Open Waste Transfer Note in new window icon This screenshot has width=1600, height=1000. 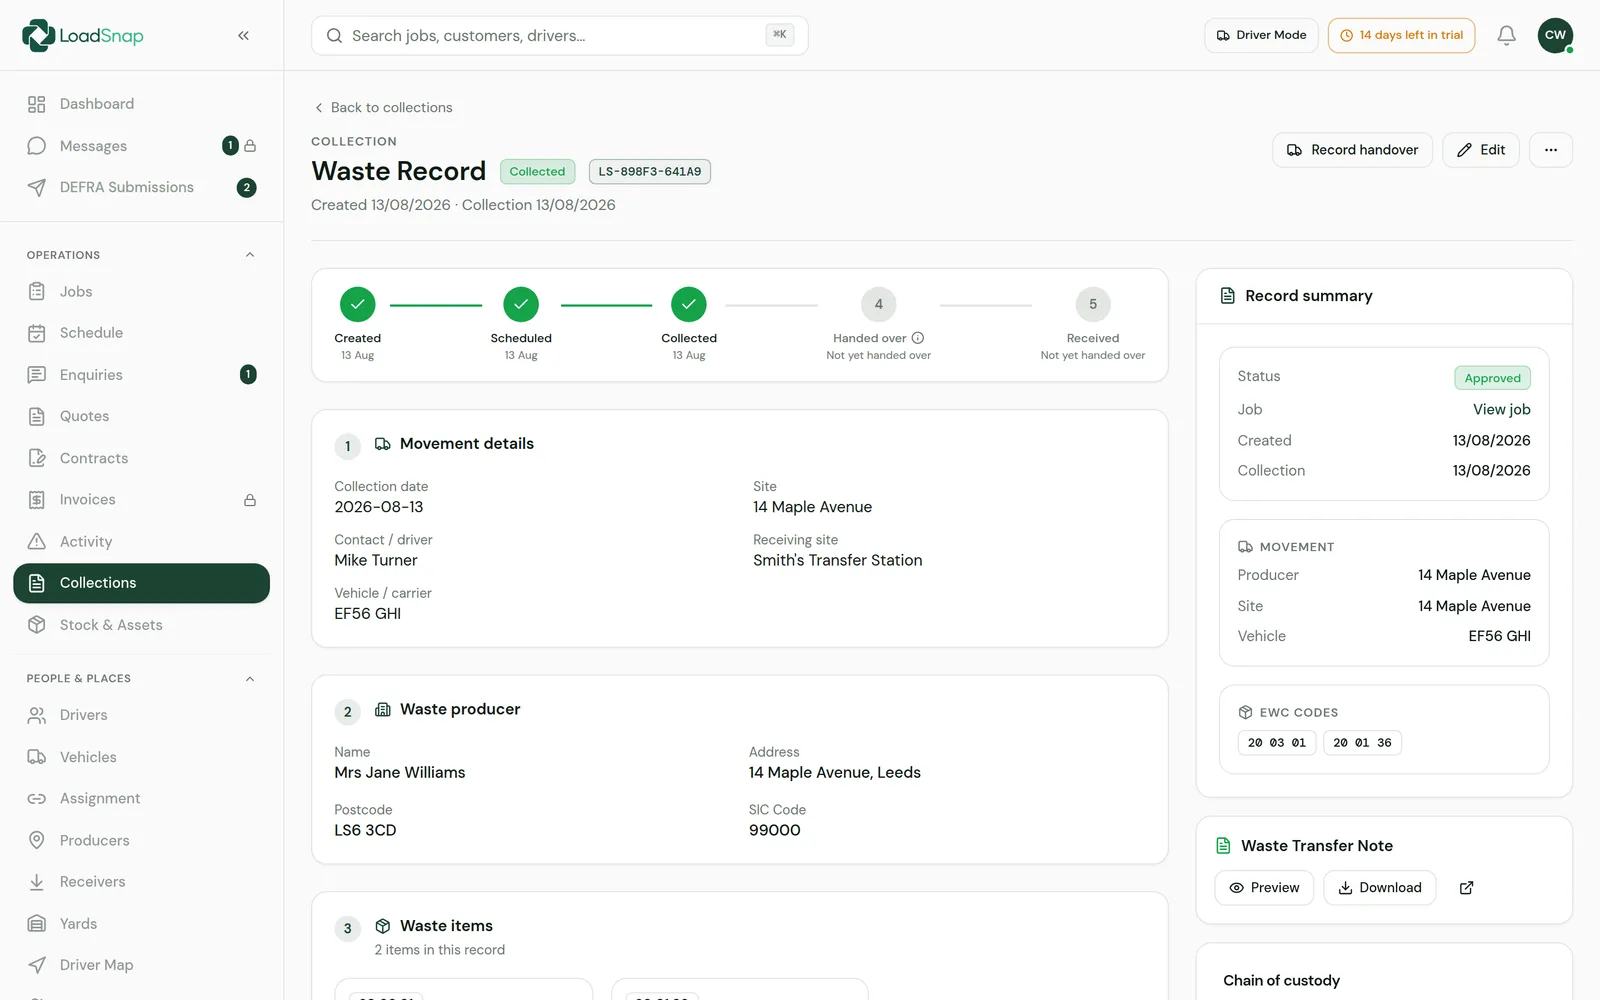coord(1466,888)
